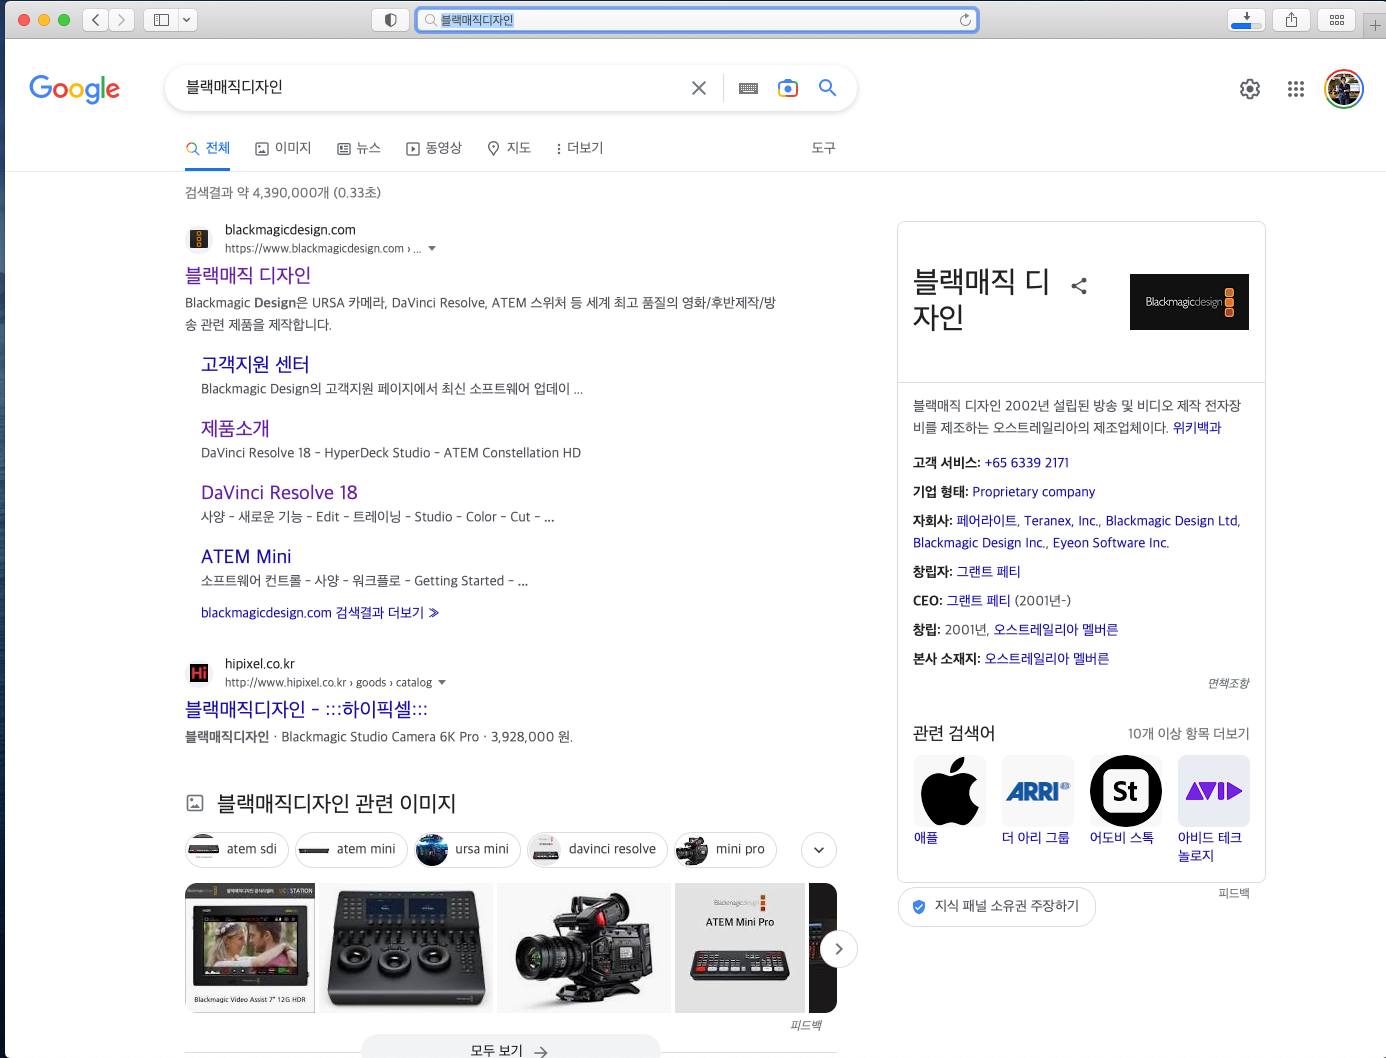Filter images by atem mini chip
The image size is (1386, 1058).
tap(351, 850)
